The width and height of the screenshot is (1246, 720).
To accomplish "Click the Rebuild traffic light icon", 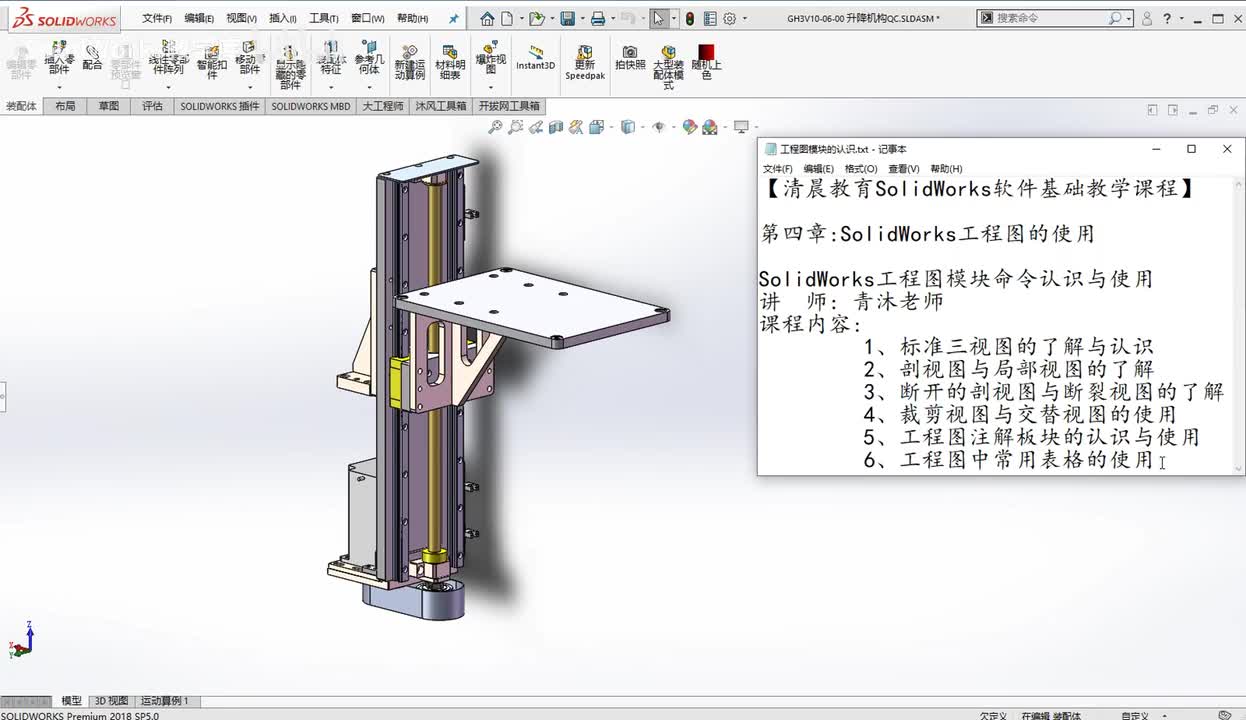I will coord(690,18).
